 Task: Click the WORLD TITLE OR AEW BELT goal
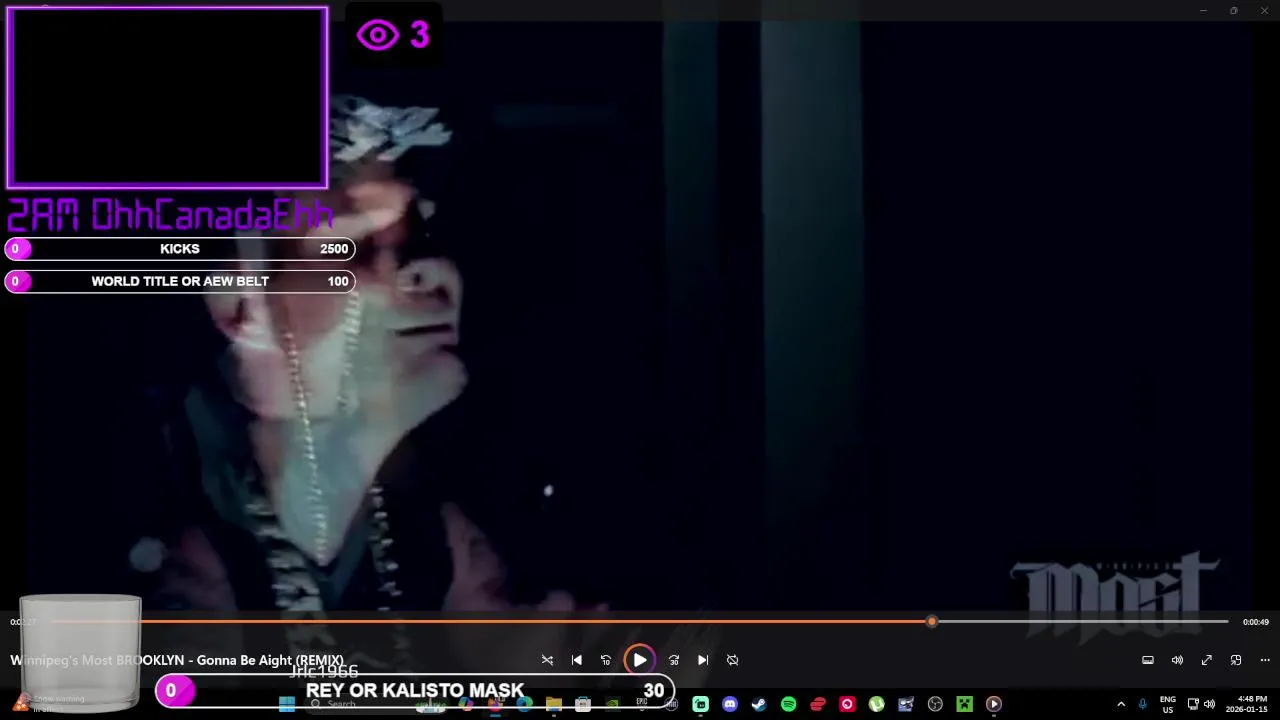[x=180, y=281]
